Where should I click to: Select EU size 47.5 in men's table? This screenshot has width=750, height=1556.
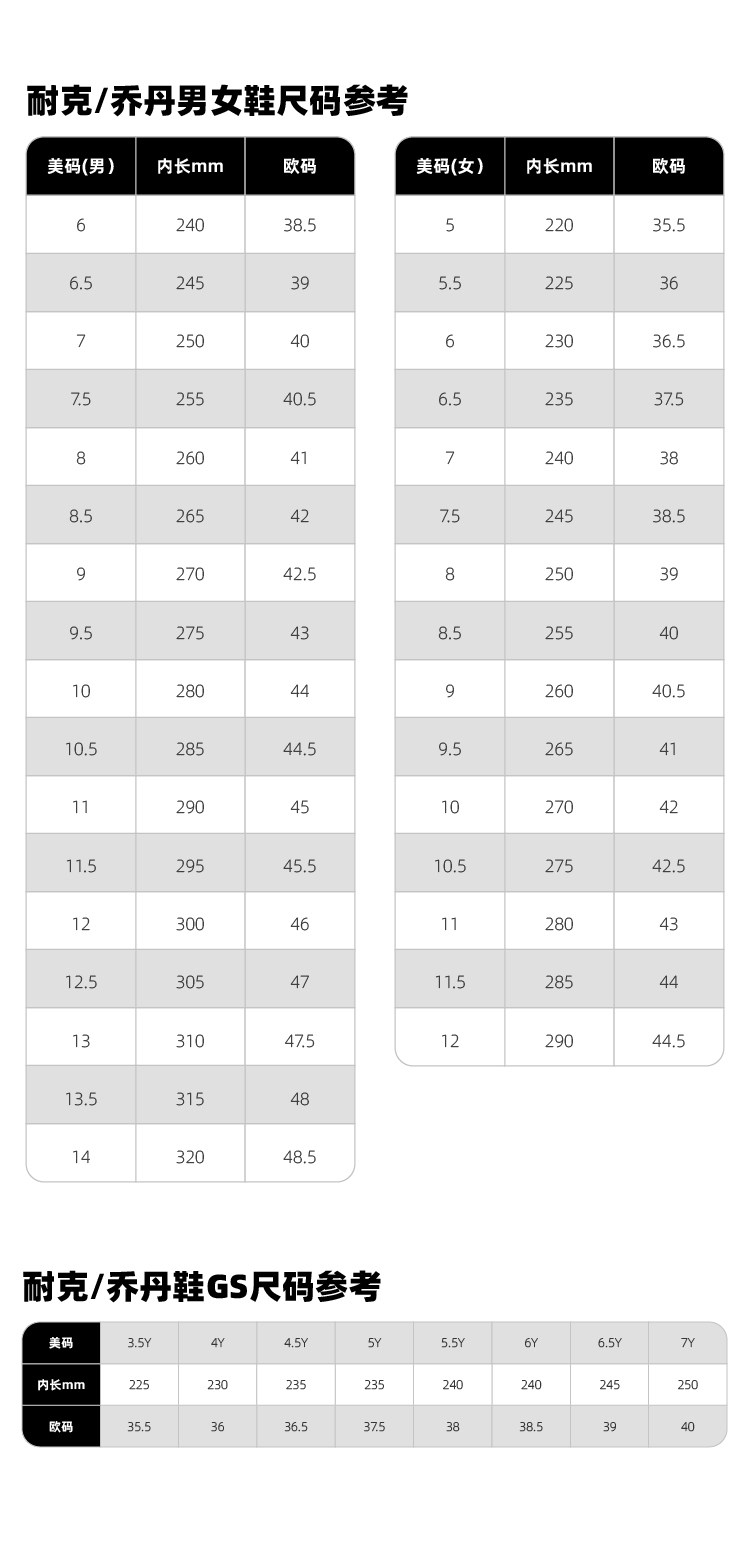(300, 1041)
